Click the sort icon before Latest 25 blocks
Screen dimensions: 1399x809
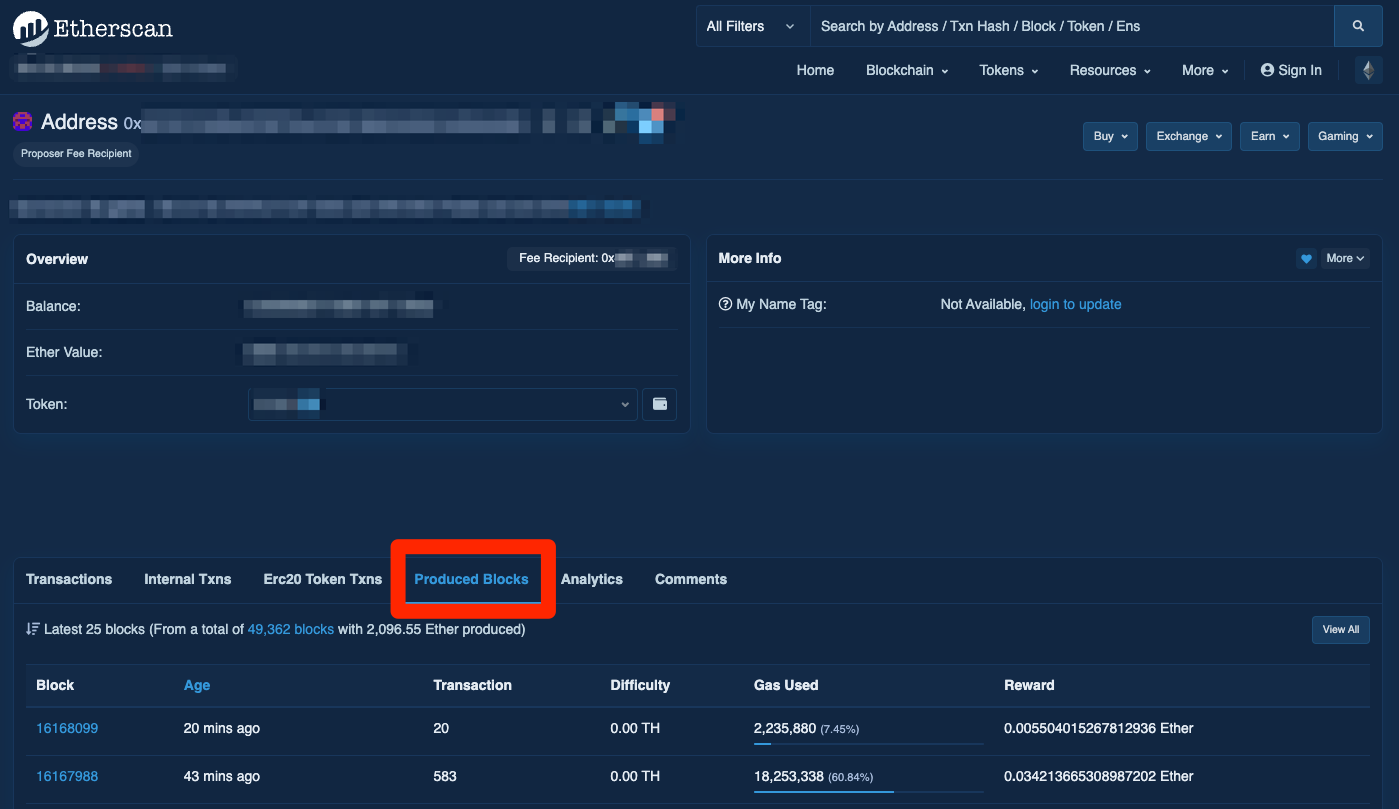pyautogui.click(x=33, y=629)
